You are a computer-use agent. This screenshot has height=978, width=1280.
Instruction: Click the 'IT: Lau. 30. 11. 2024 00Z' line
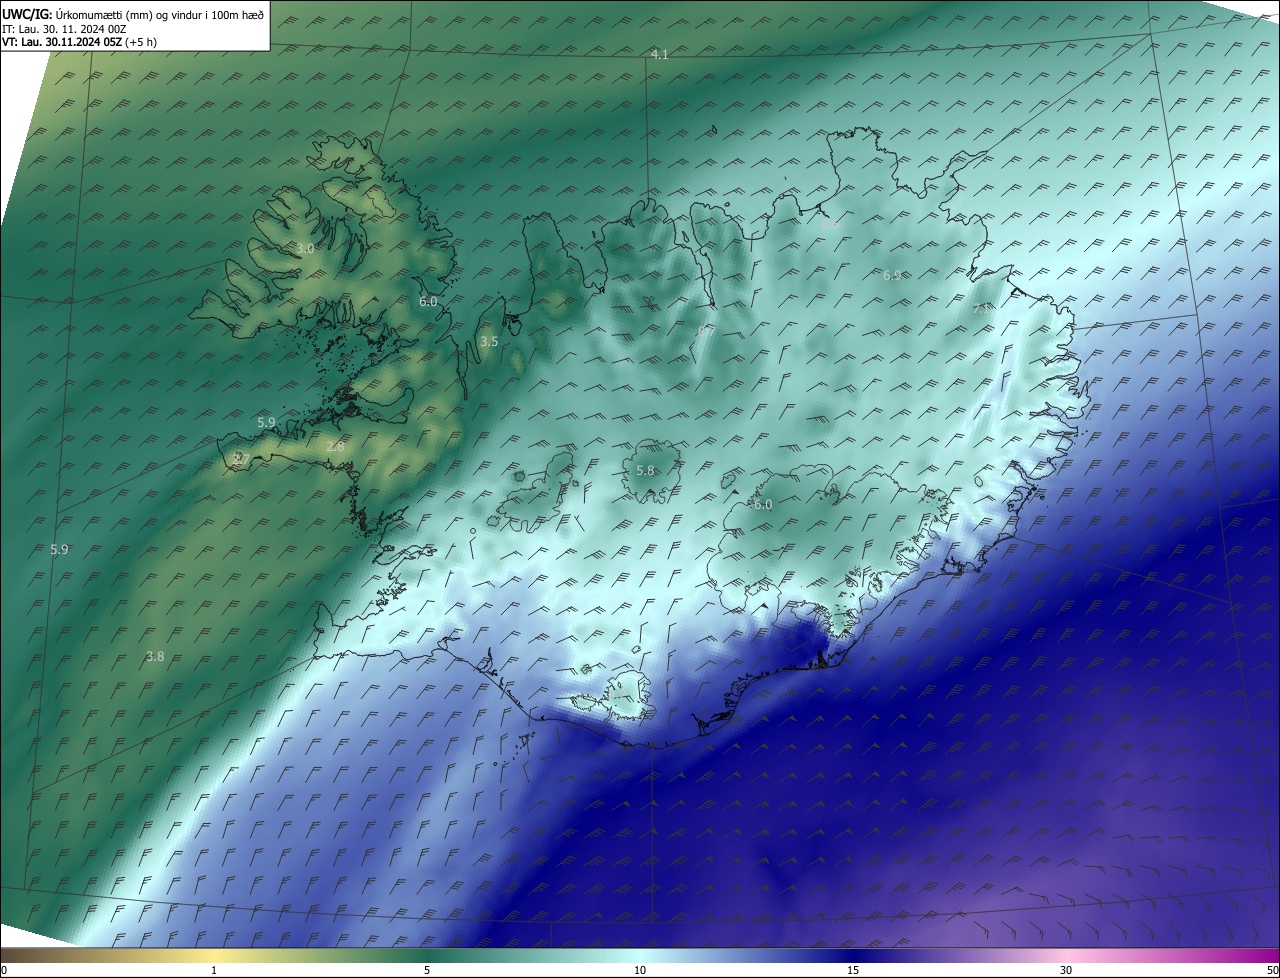pos(64,29)
